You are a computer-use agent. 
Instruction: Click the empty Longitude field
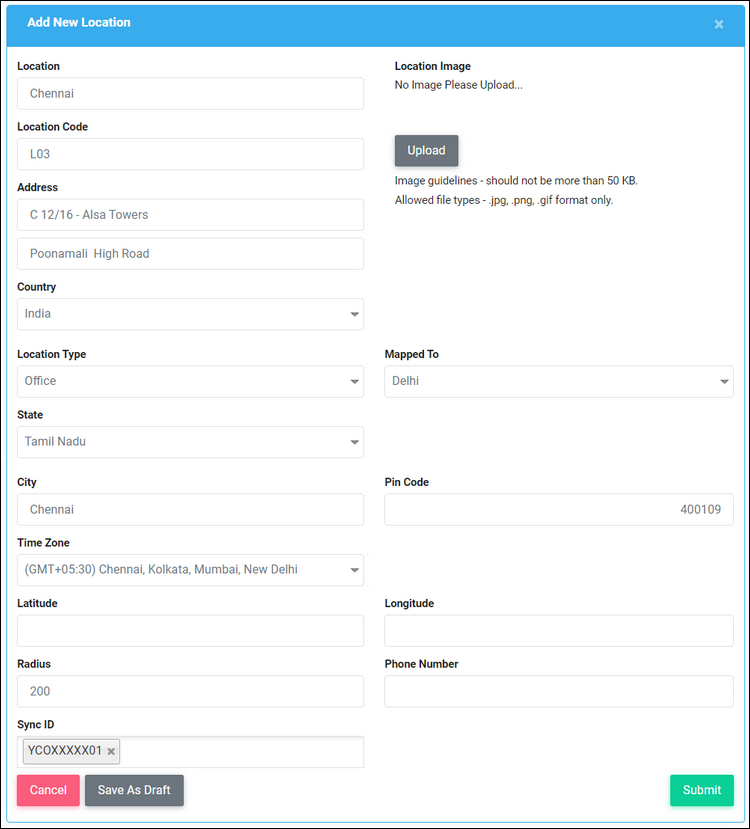tap(558, 631)
